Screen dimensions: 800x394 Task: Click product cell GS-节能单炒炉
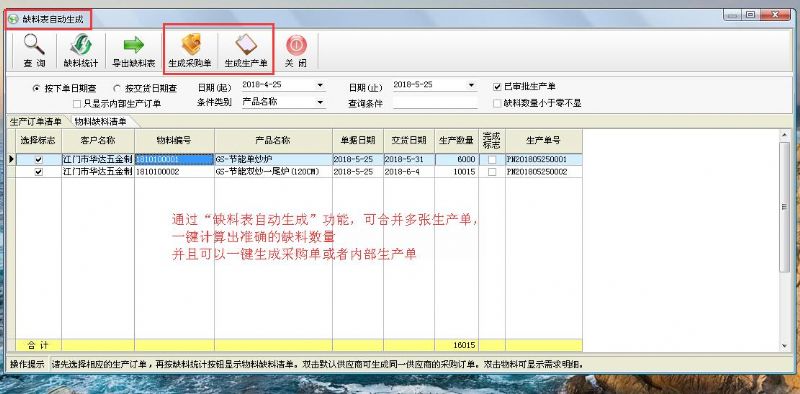[x=273, y=160]
